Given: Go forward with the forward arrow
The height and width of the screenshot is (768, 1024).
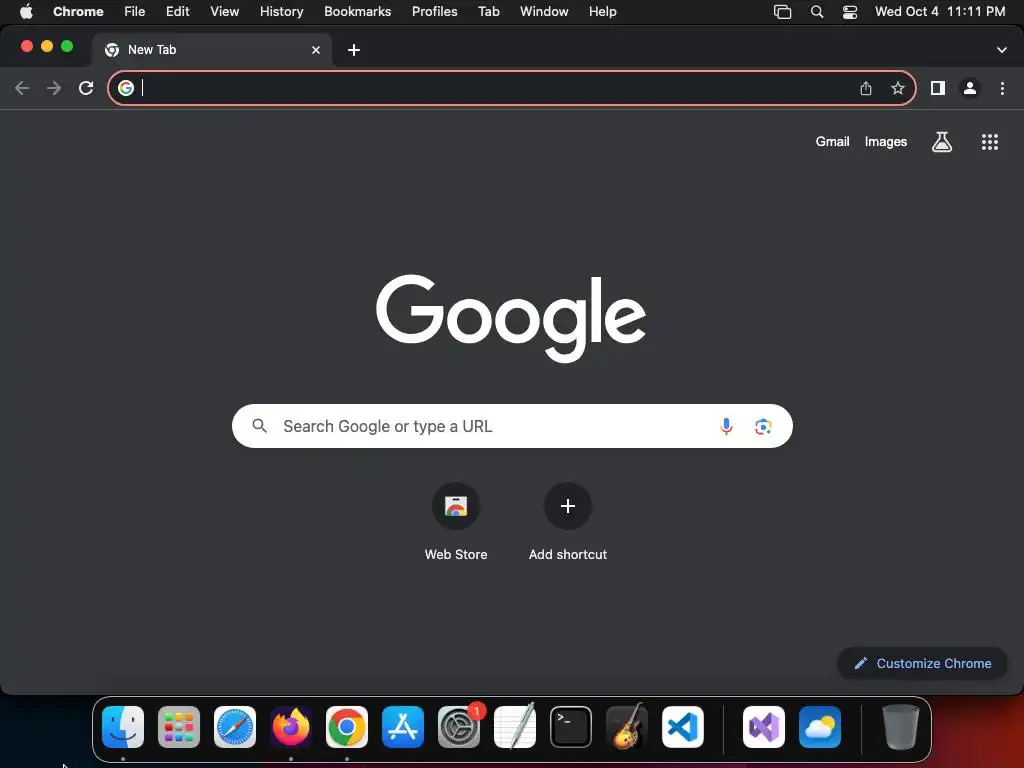Looking at the screenshot, I should coord(54,88).
